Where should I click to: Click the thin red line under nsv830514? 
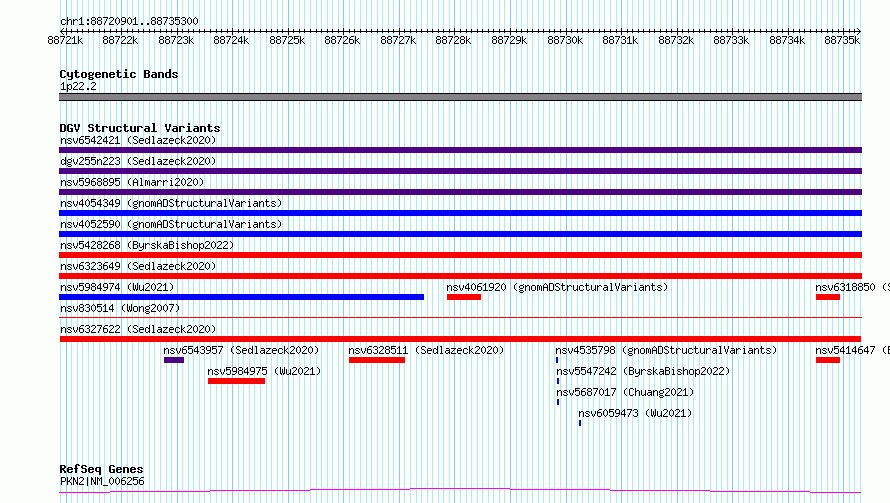(x=460, y=317)
